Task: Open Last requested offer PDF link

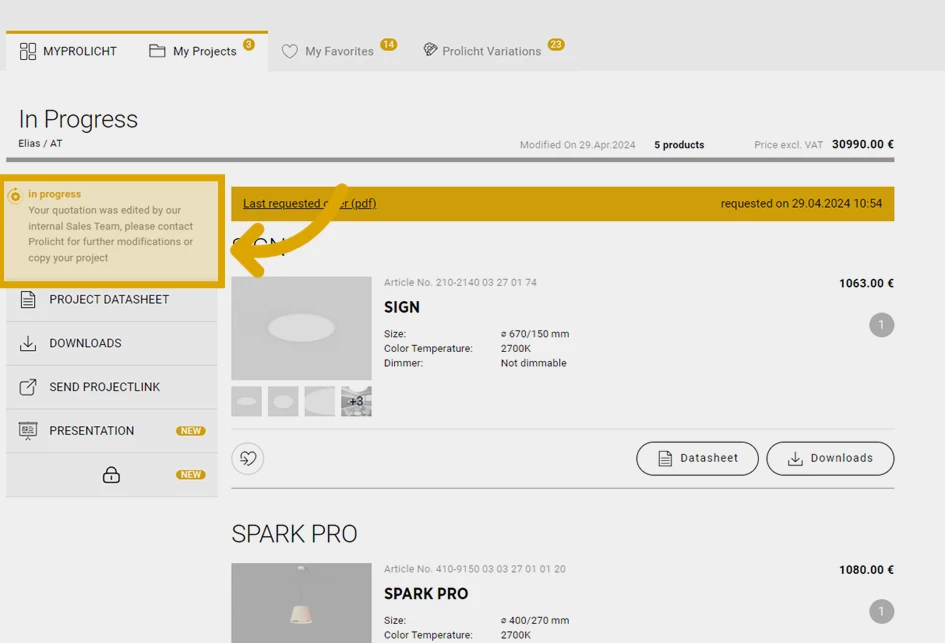Action: coord(309,204)
